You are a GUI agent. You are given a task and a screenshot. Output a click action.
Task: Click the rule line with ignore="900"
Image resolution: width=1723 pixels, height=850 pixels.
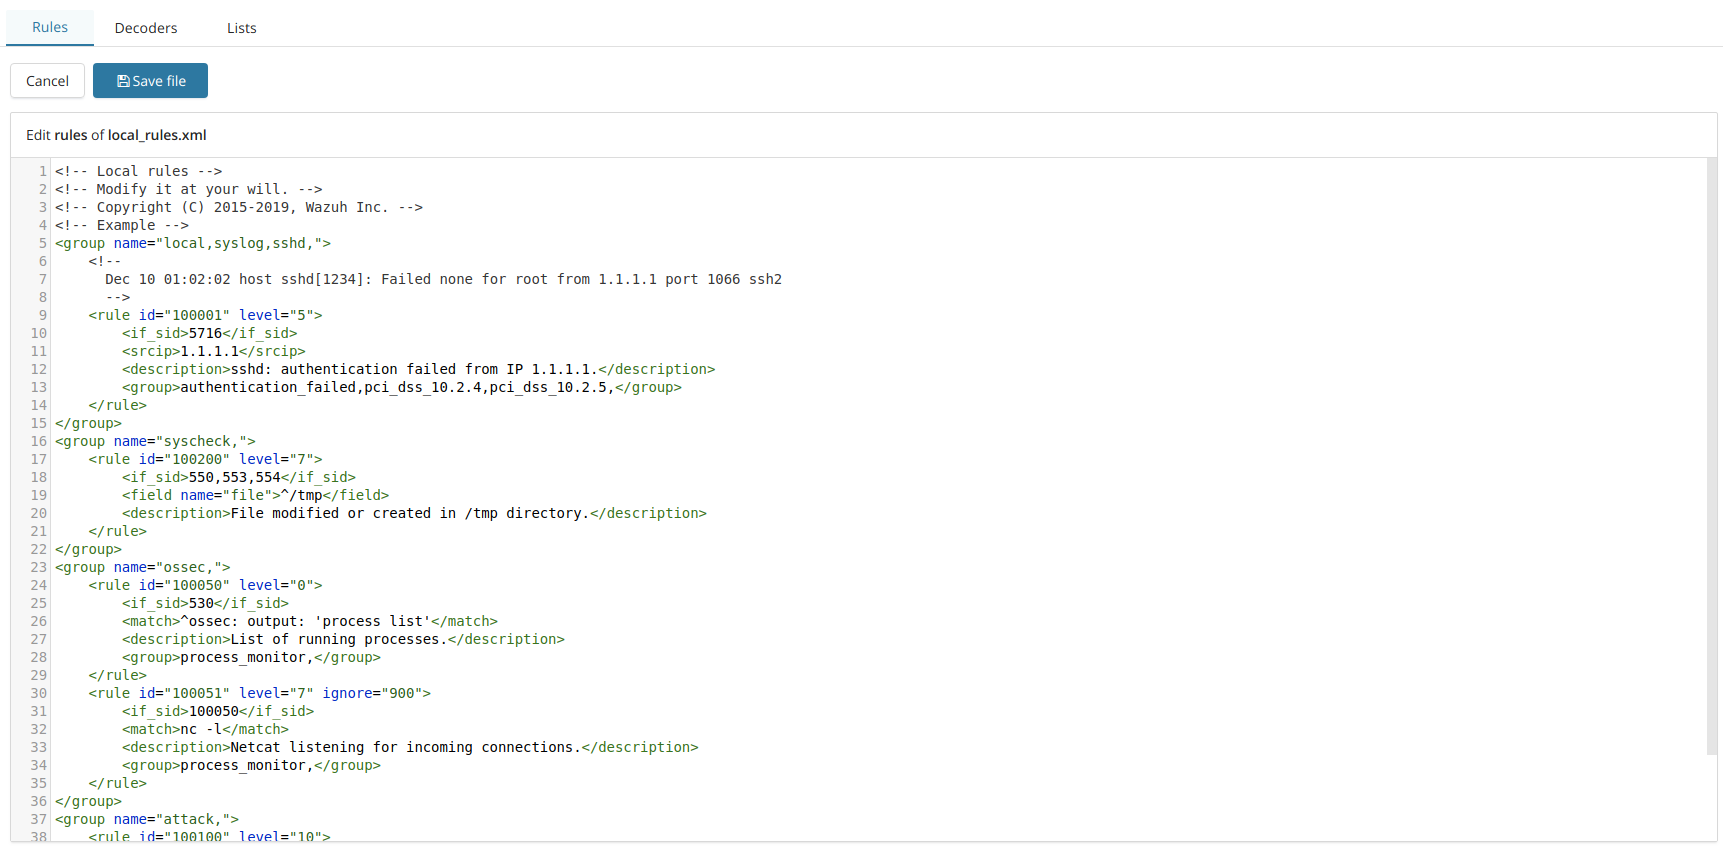coord(259,693)
